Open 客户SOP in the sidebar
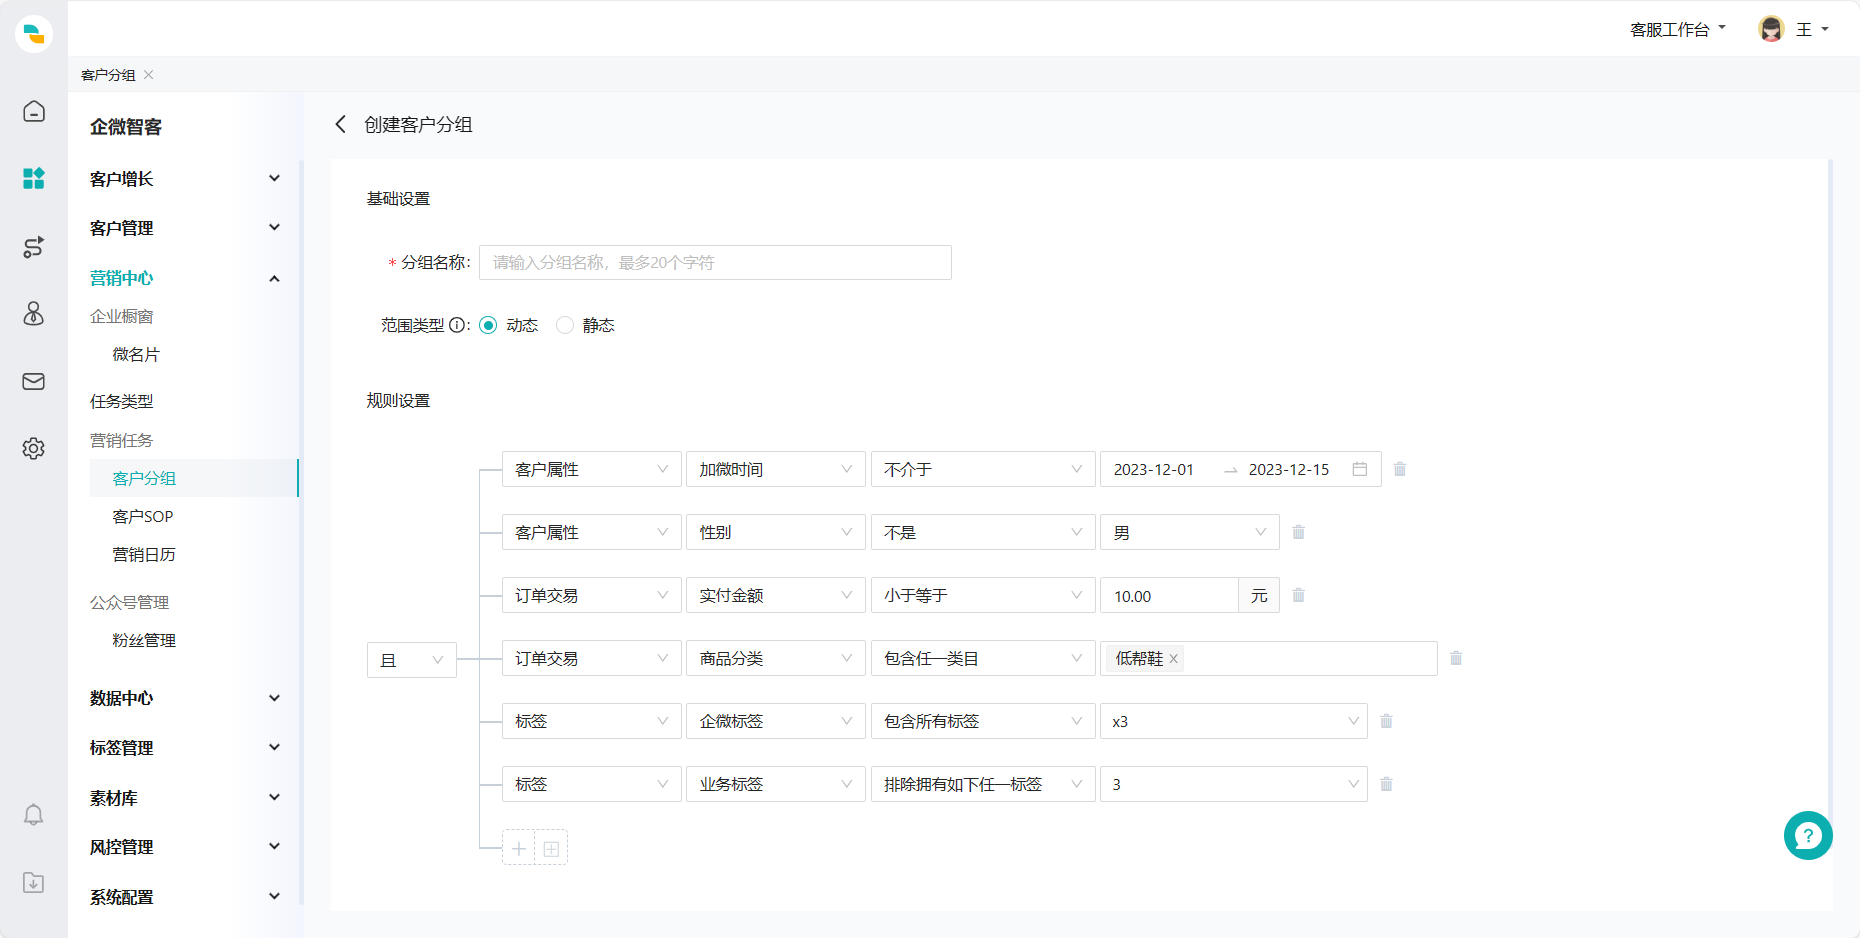This screenshot has width=1860, height=938. pyautogui.click(x=143, y=517)
